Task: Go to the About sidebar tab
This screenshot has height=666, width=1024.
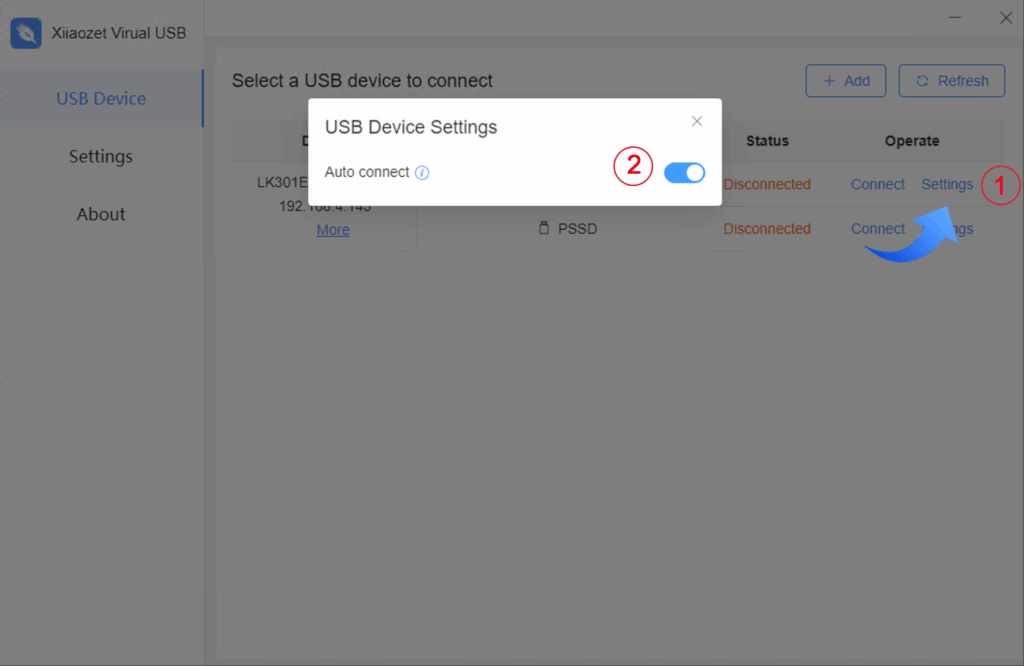Action: [x=101, y=214]
